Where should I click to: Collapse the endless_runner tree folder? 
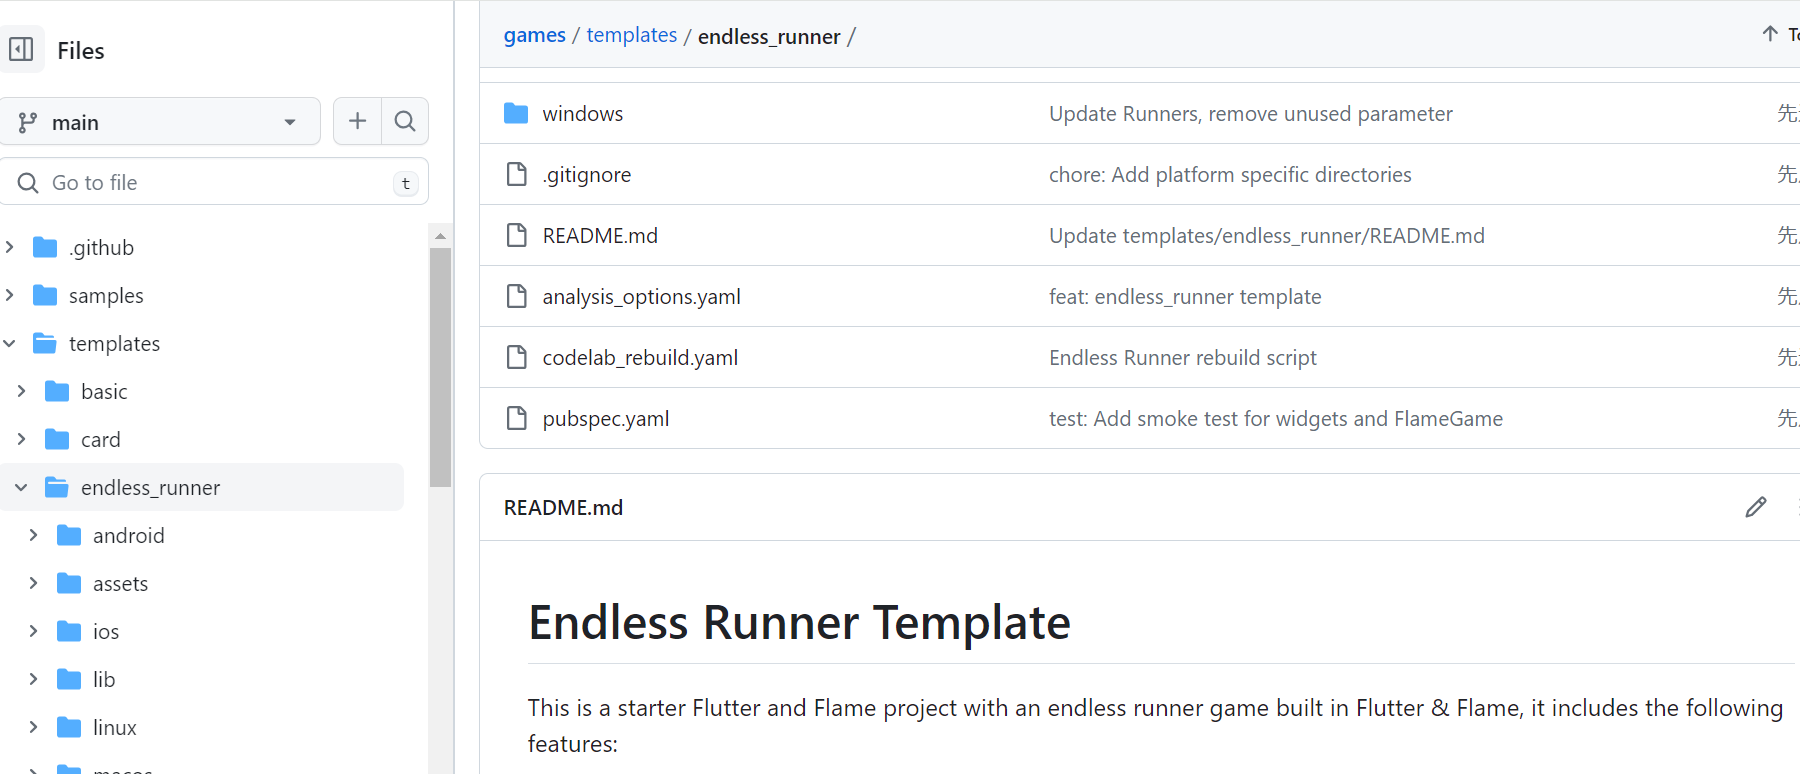click(x=21, y=487)
